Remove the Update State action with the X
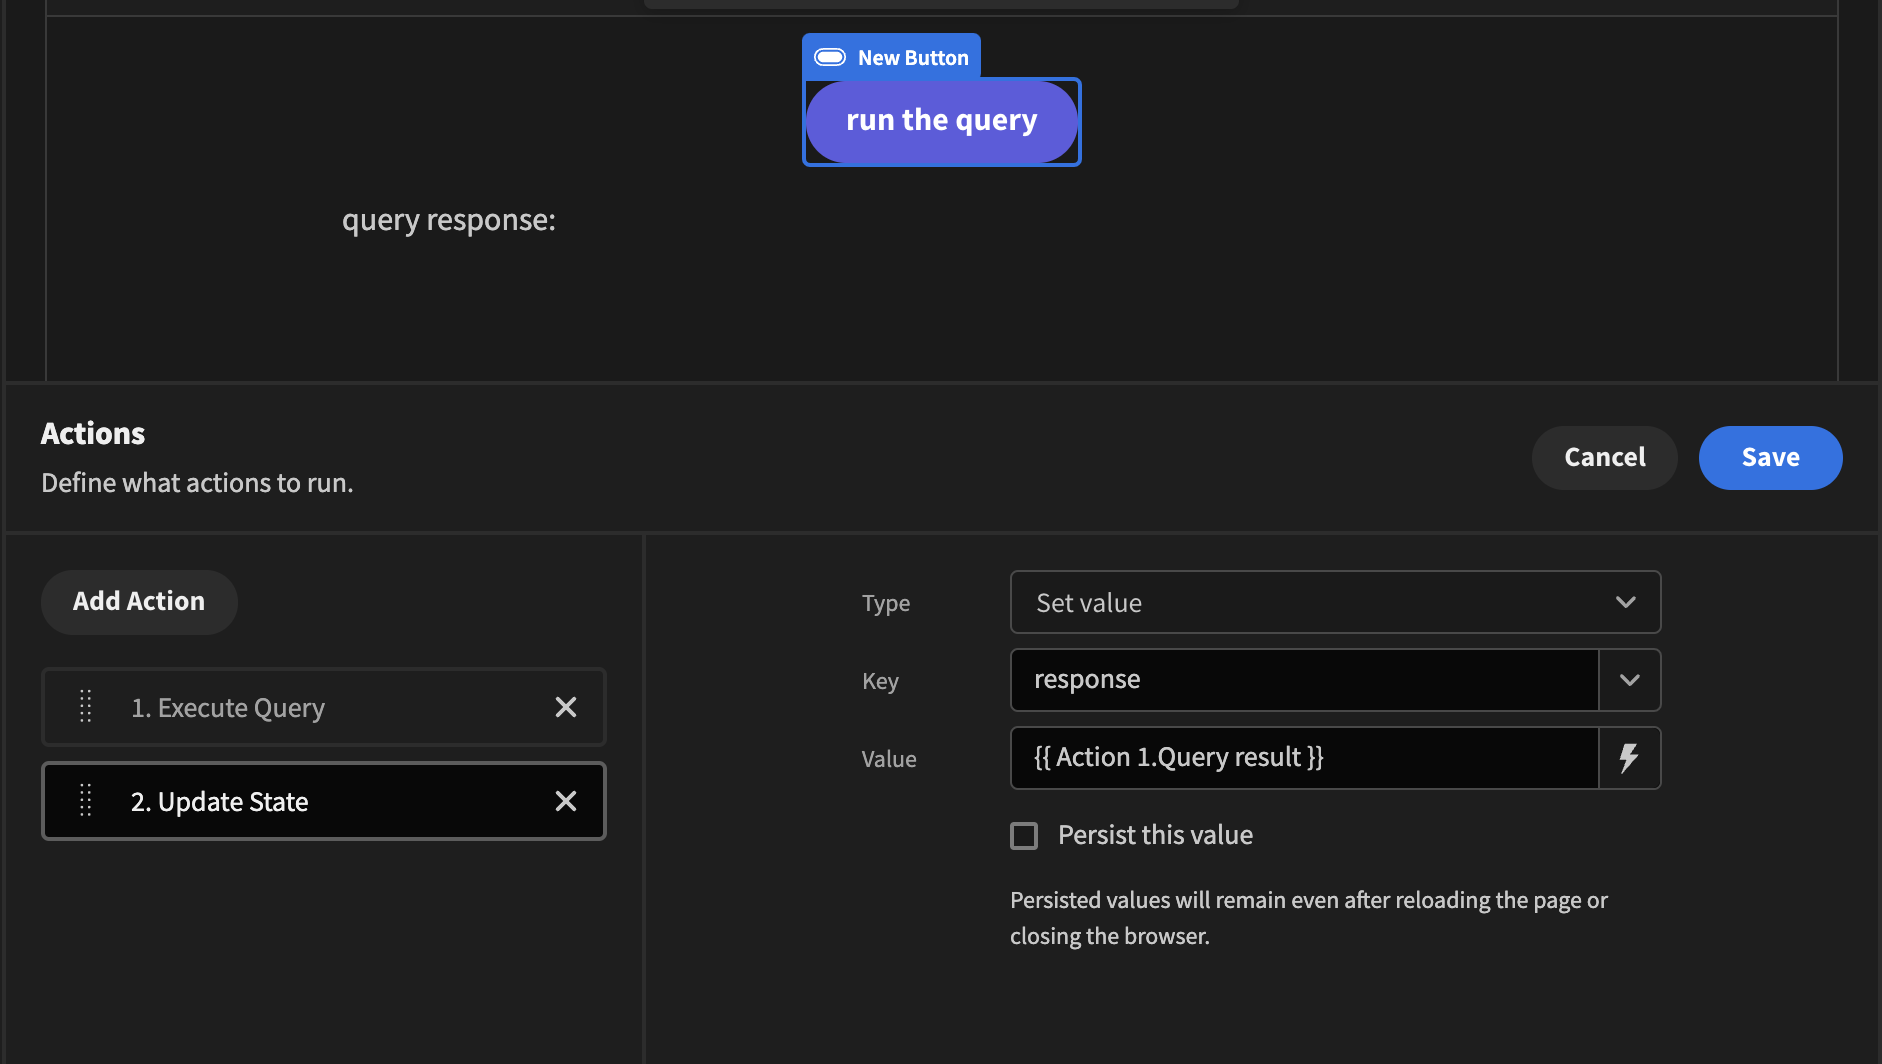1882x1064 pixels. pyautogui.click(x=566, y=800)
